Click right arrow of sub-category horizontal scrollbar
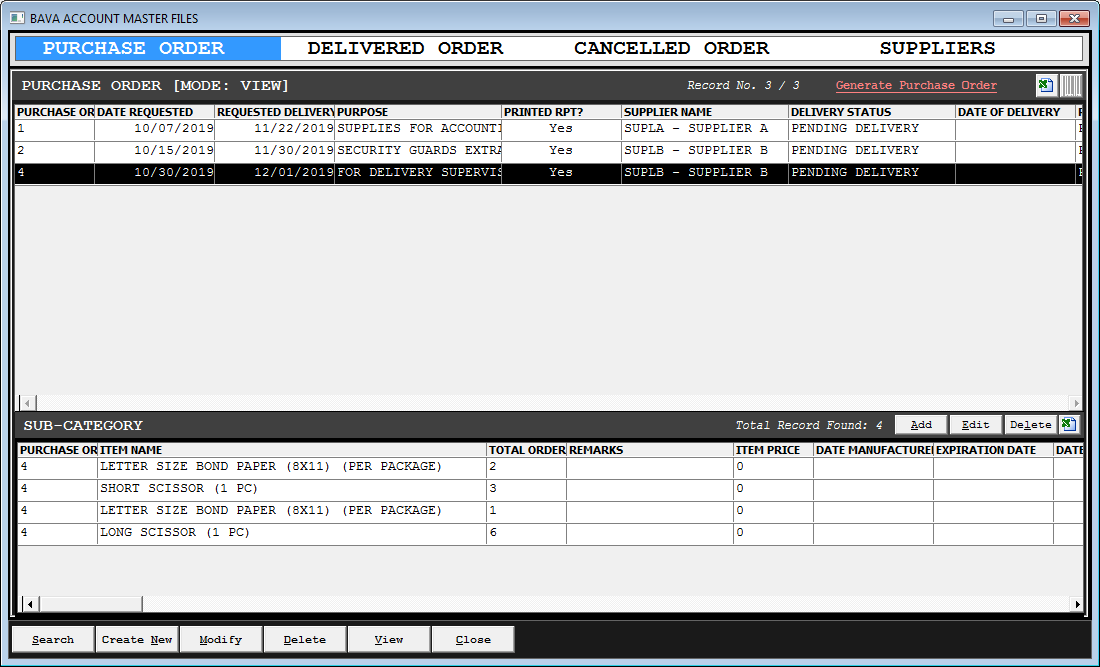 point(1077,604)
